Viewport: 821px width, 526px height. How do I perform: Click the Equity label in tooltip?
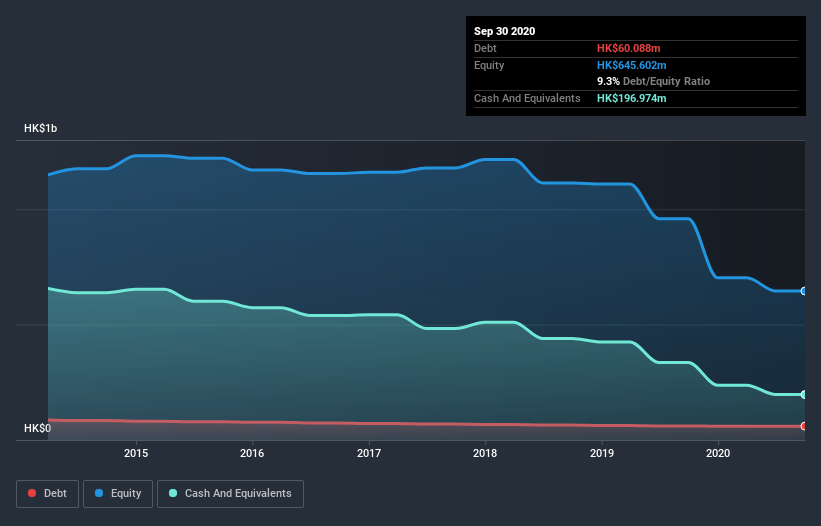coord(489,65)
